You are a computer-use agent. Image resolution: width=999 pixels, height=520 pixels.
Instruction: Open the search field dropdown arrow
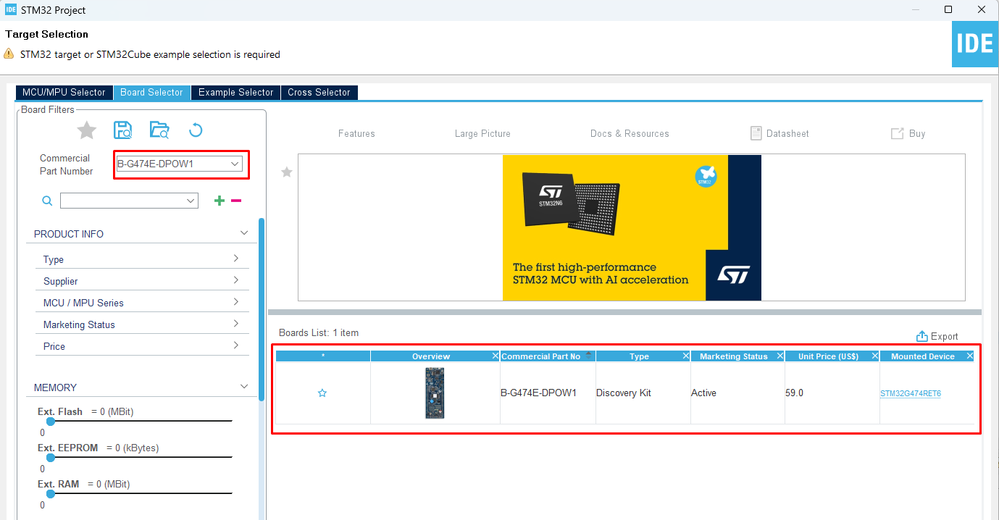(190, 201)
